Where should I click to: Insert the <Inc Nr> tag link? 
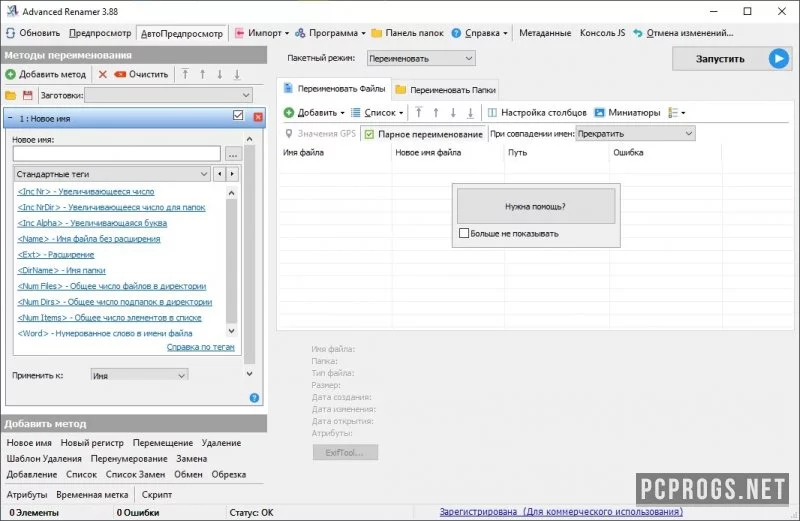pos(86,192)
